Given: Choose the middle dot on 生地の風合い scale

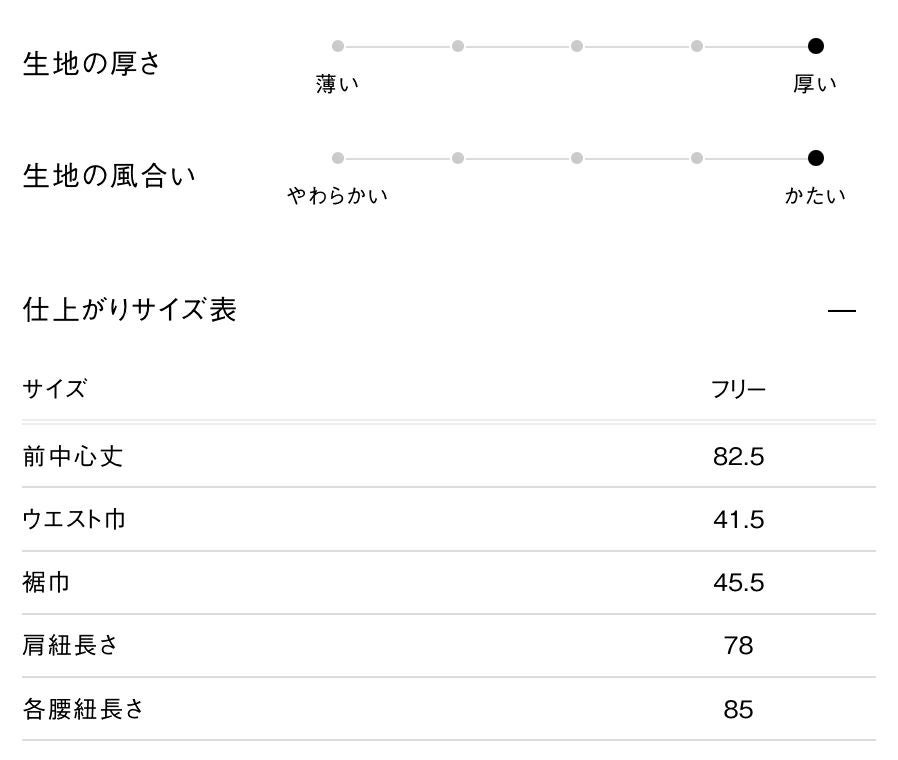Looking at the screenshot, I should pyautogui.click(x=577, y=158).
